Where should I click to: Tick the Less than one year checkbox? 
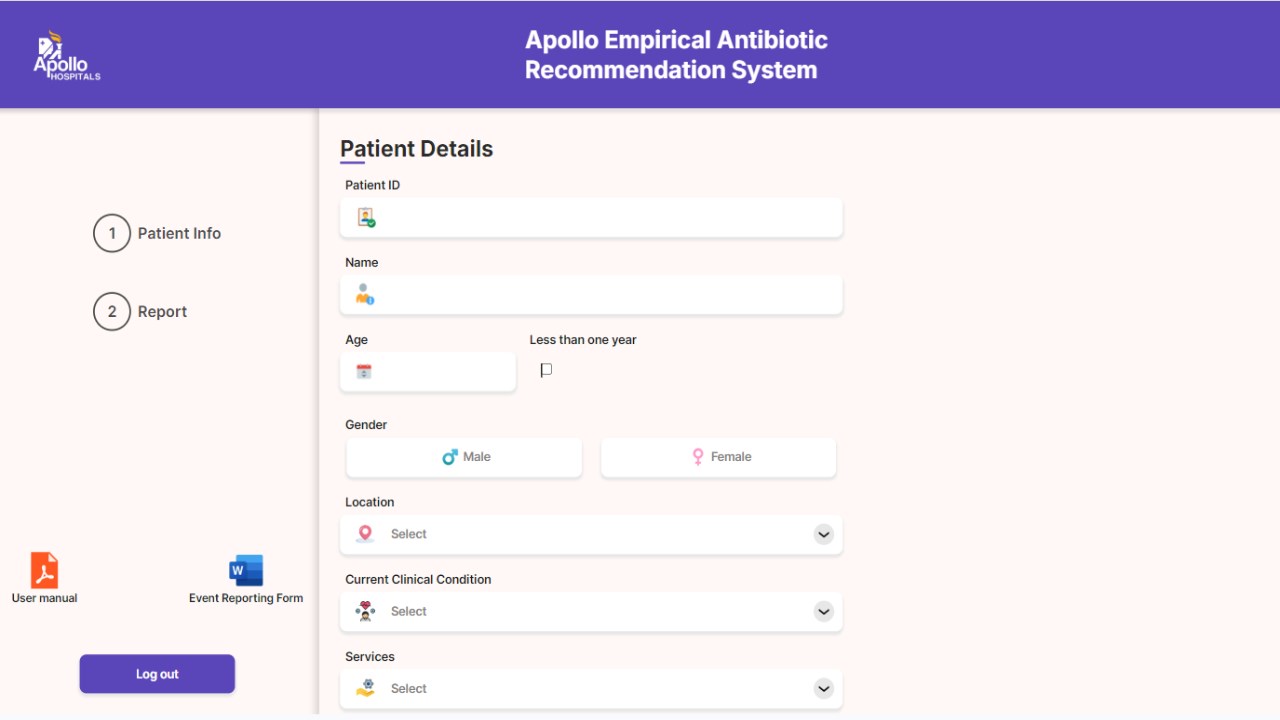point(546,370)
